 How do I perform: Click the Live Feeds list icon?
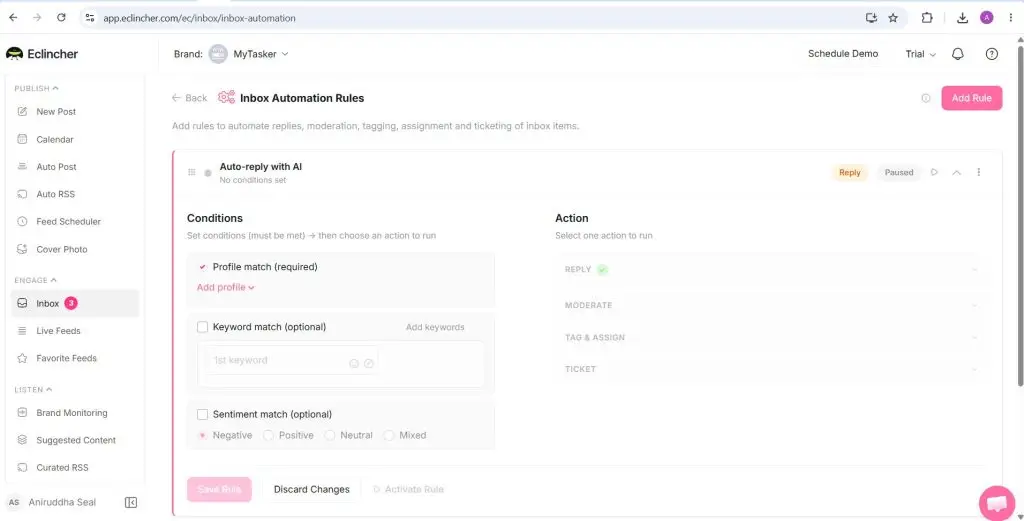click(22, 330)
